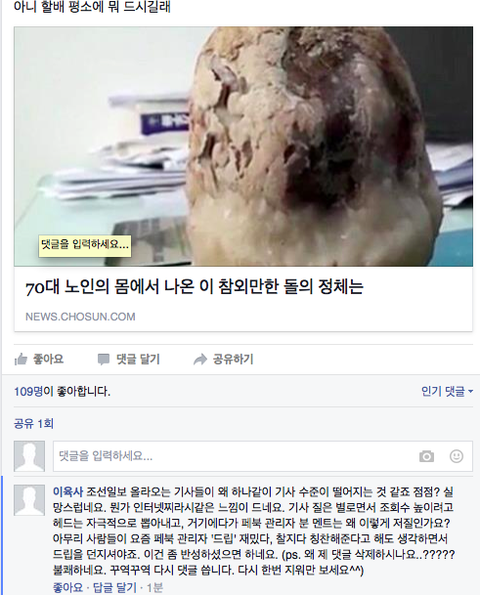Image resolution: width=480 pixels, height=595 pixels.
Task: Click your blank profile avatar beside comment box
Action: [29, 456]
